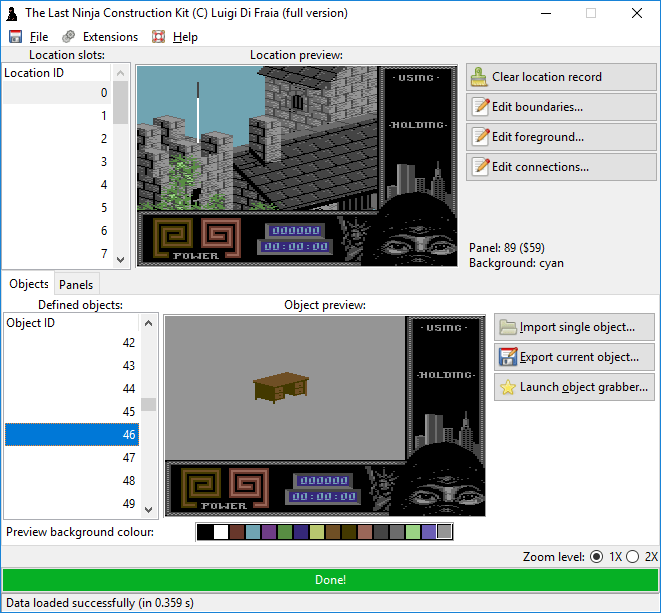Select Object ID 44 in defined objects

click(72, 389)
